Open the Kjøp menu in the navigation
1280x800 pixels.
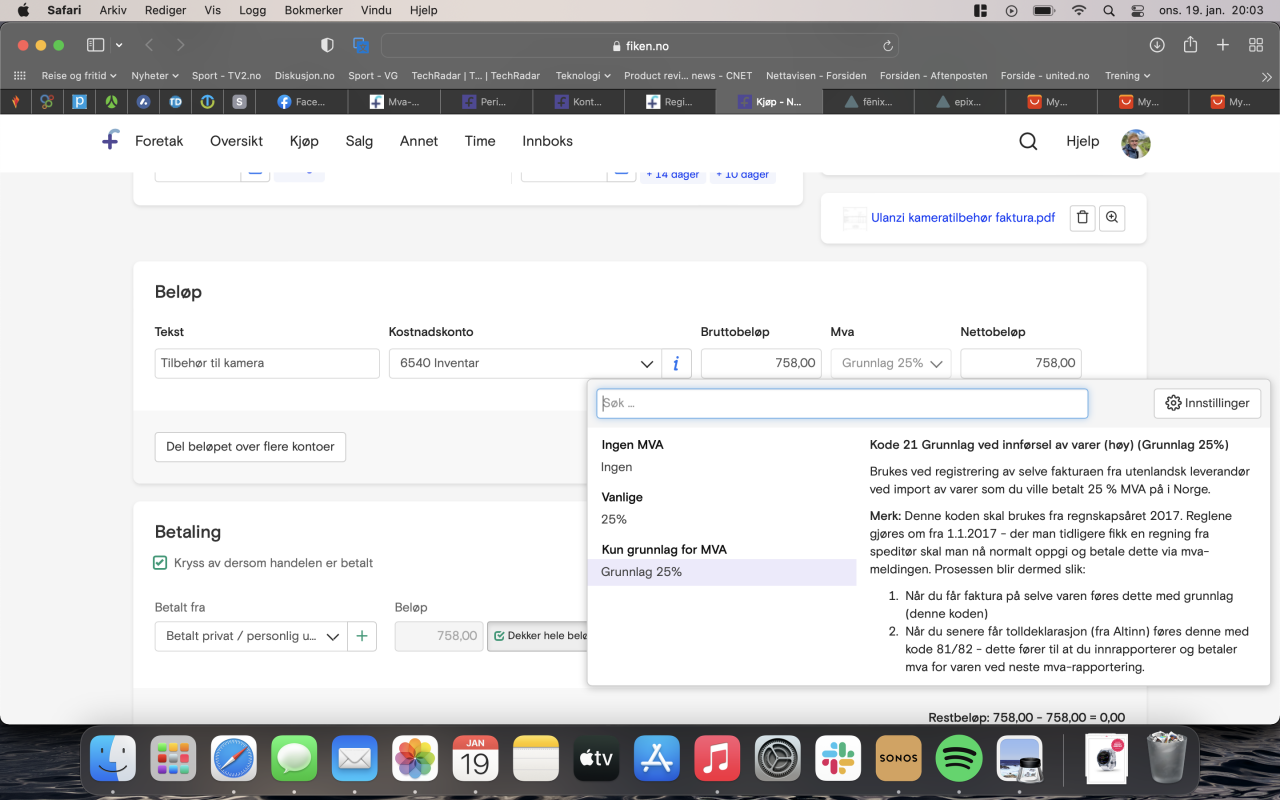[x=304, y=141]
